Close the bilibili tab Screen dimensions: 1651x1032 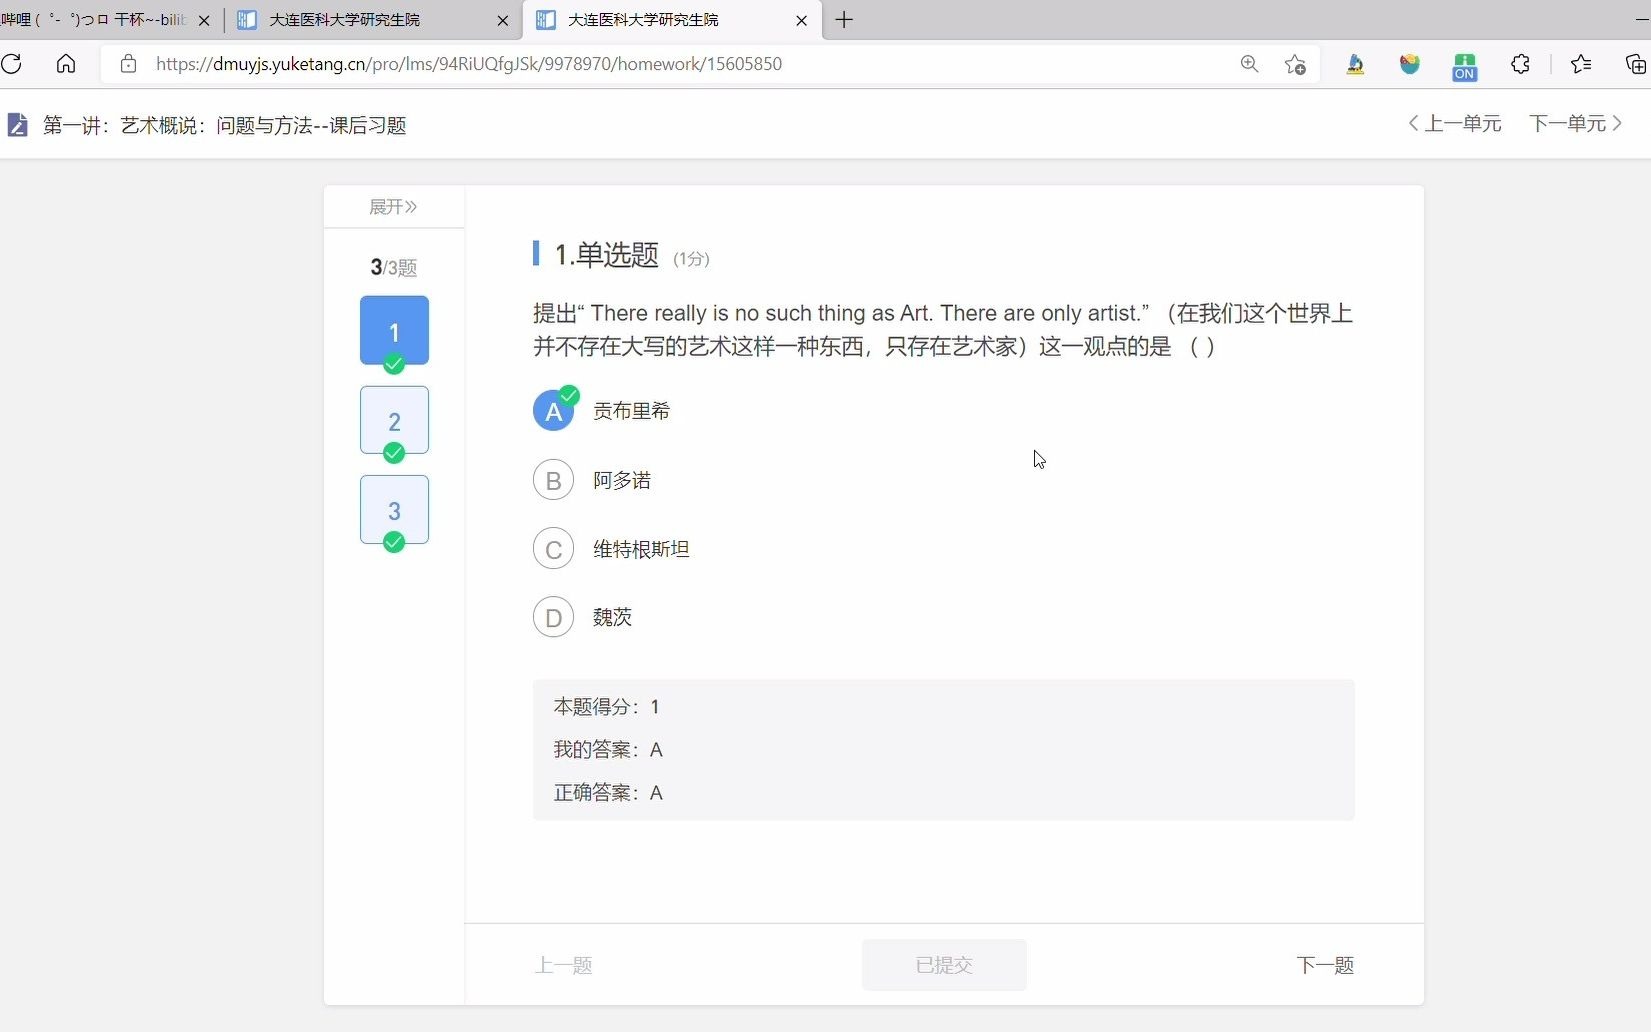(x=204, y=20)
